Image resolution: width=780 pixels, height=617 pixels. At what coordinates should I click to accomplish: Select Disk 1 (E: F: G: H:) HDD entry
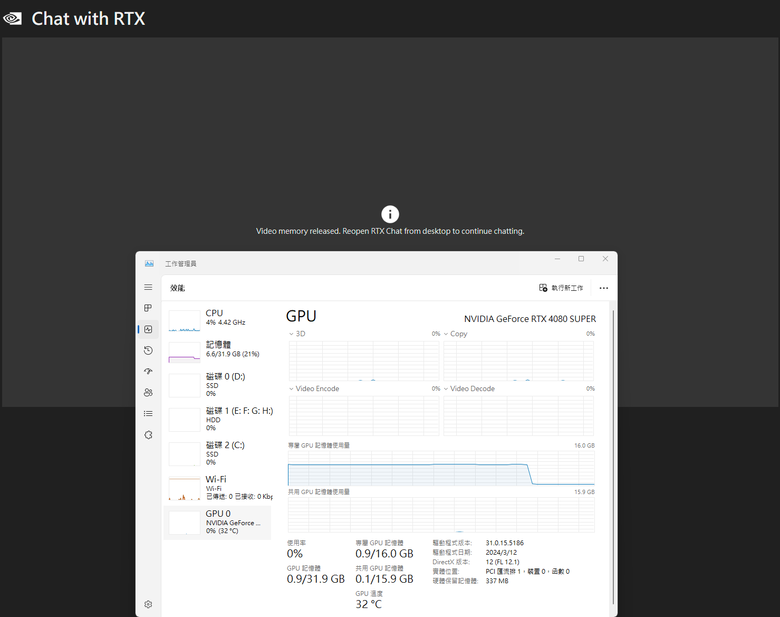pos(218,419)
